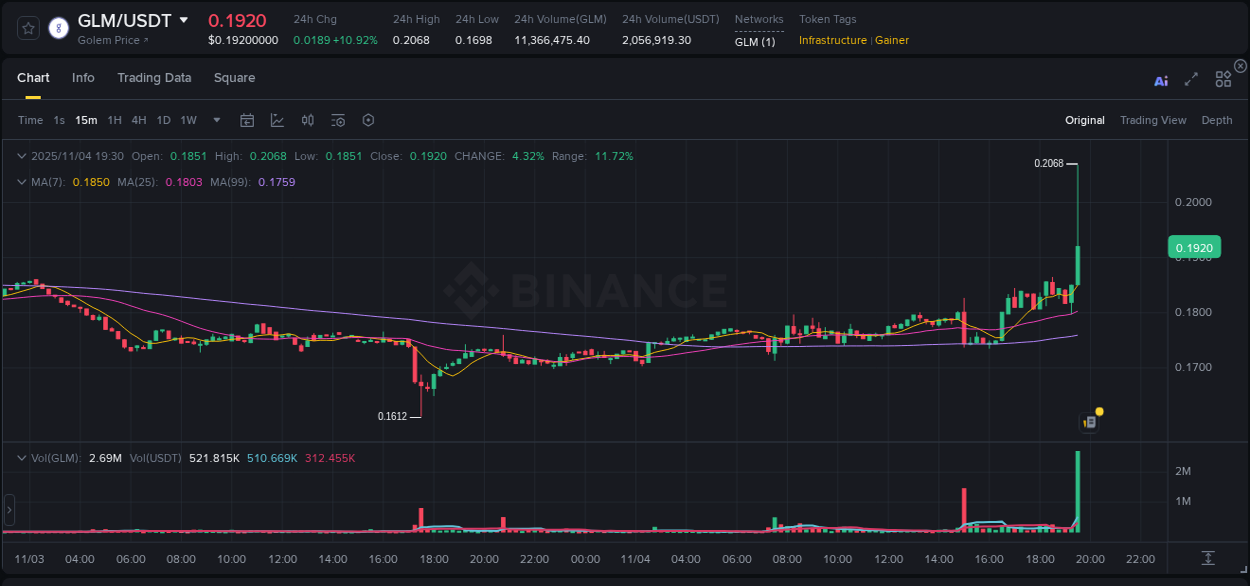Open the candlestick display options icon
The width and height of the screenshot is (1250, 586).
pyautogui.click(x=307, y=120)
